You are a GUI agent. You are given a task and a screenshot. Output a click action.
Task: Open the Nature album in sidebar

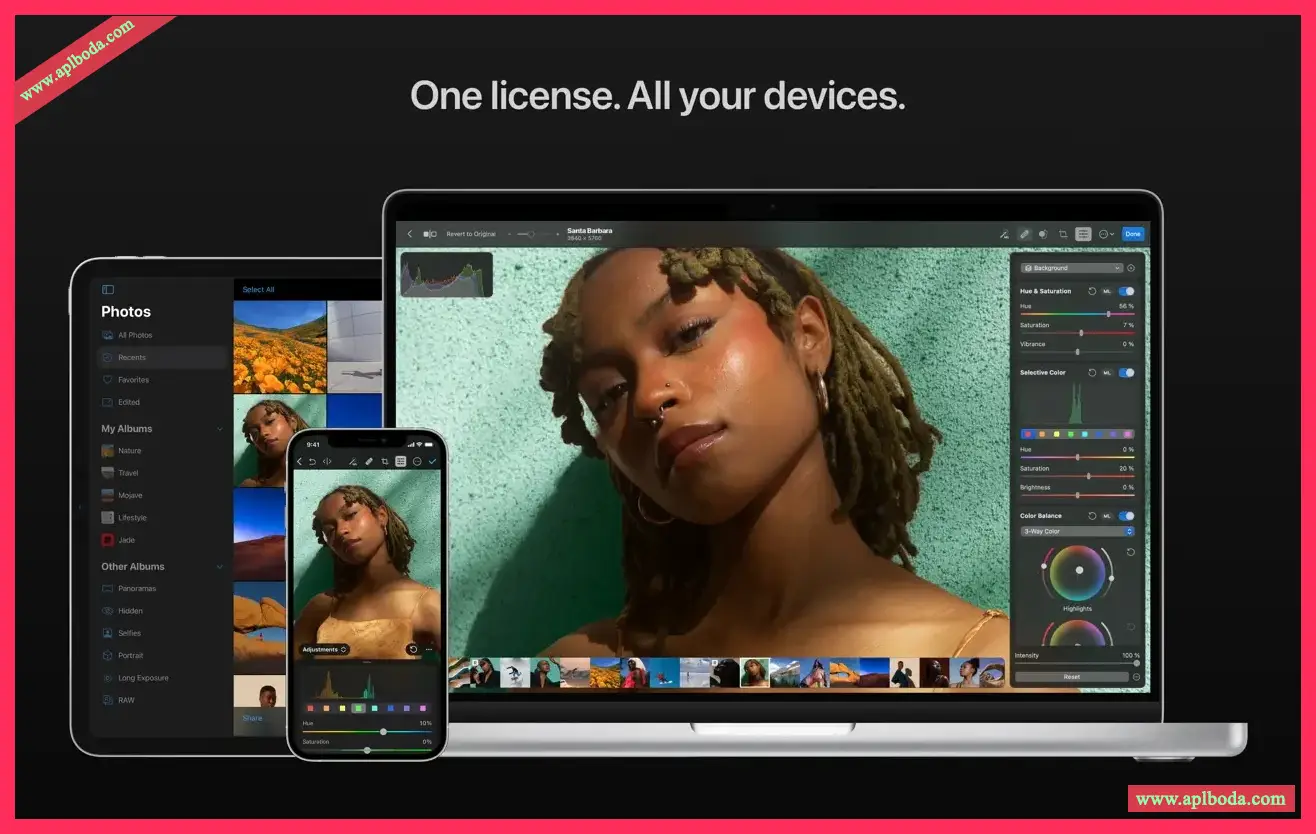pyautogui.click(x=129, y=451)
